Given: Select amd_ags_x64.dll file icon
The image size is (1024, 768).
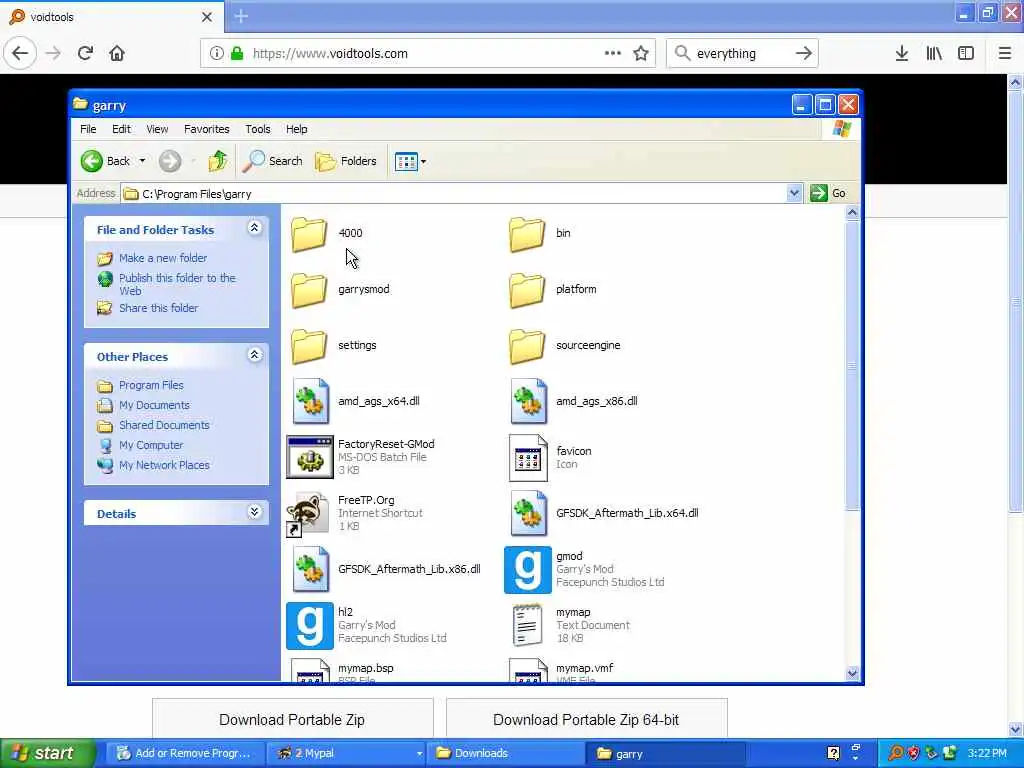Looking at the screenshot, I should (x=310, y=401).
